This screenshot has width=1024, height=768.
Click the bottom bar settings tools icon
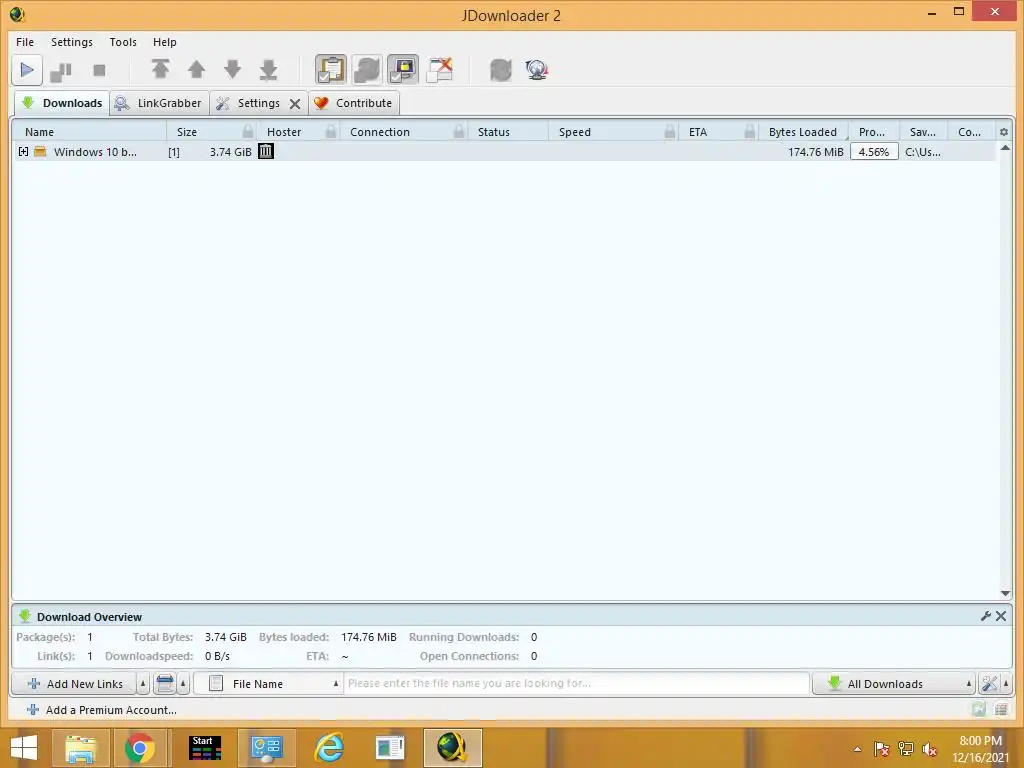[x=989, y=684]
